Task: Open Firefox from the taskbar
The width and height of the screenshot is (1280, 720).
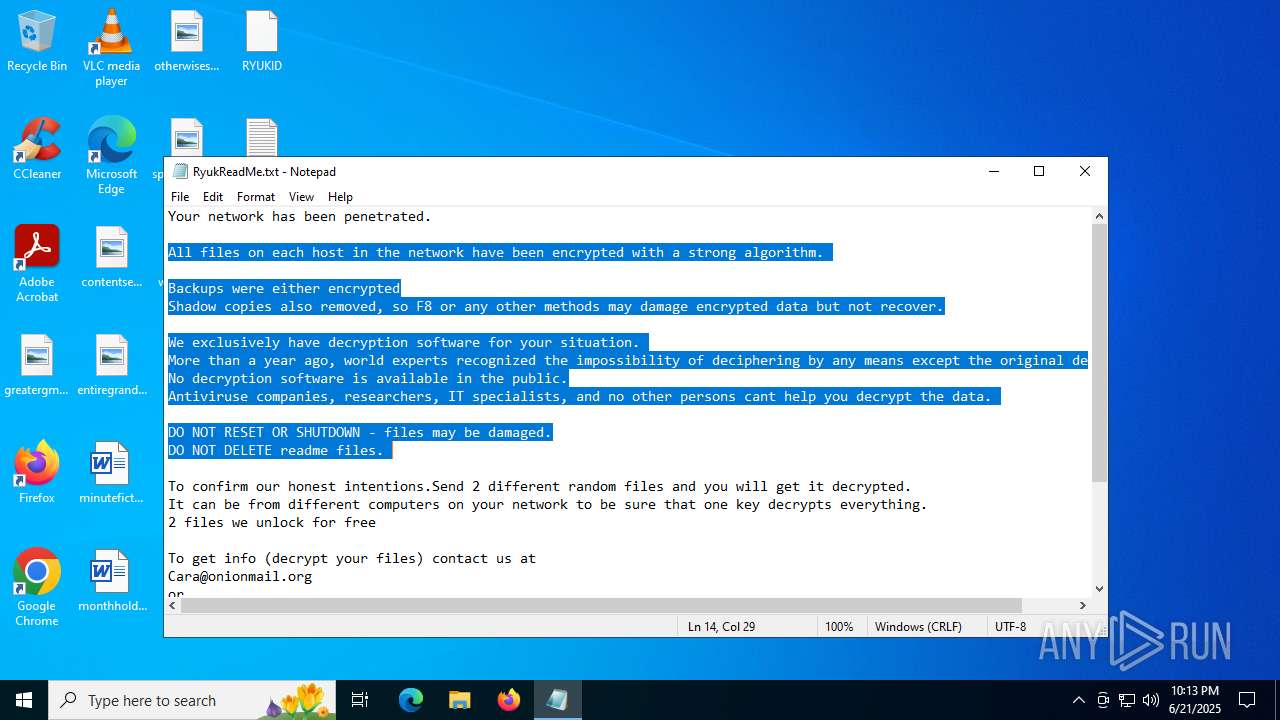Action: pos(509,700)
